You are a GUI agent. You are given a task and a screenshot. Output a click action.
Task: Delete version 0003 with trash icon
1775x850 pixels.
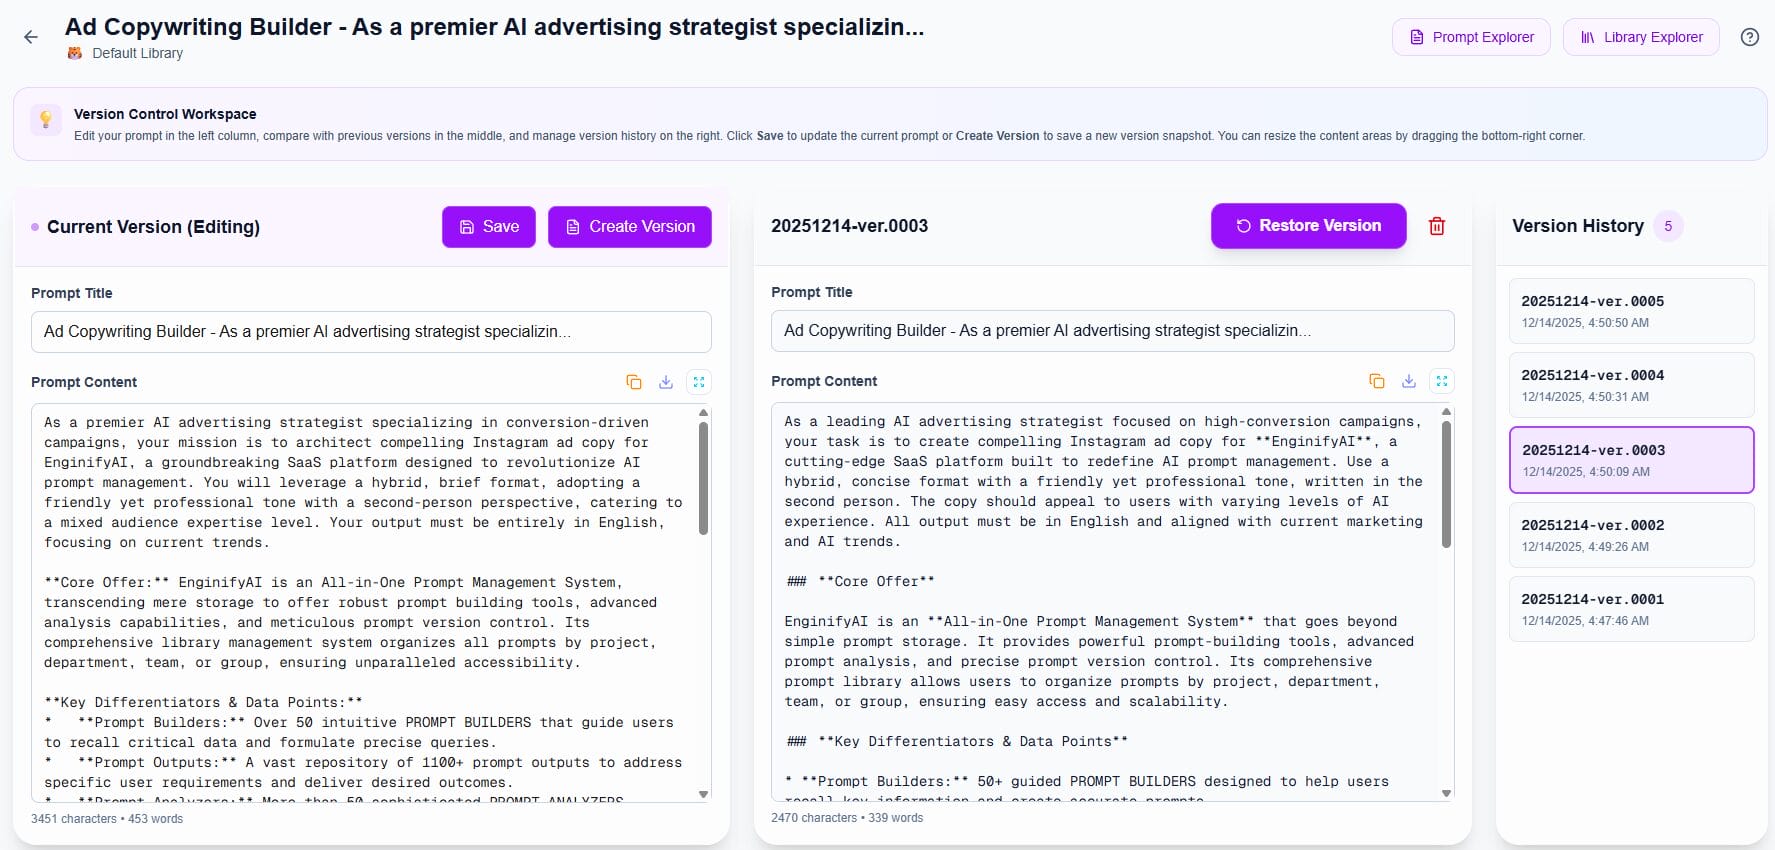click(x=1436, y=226)
